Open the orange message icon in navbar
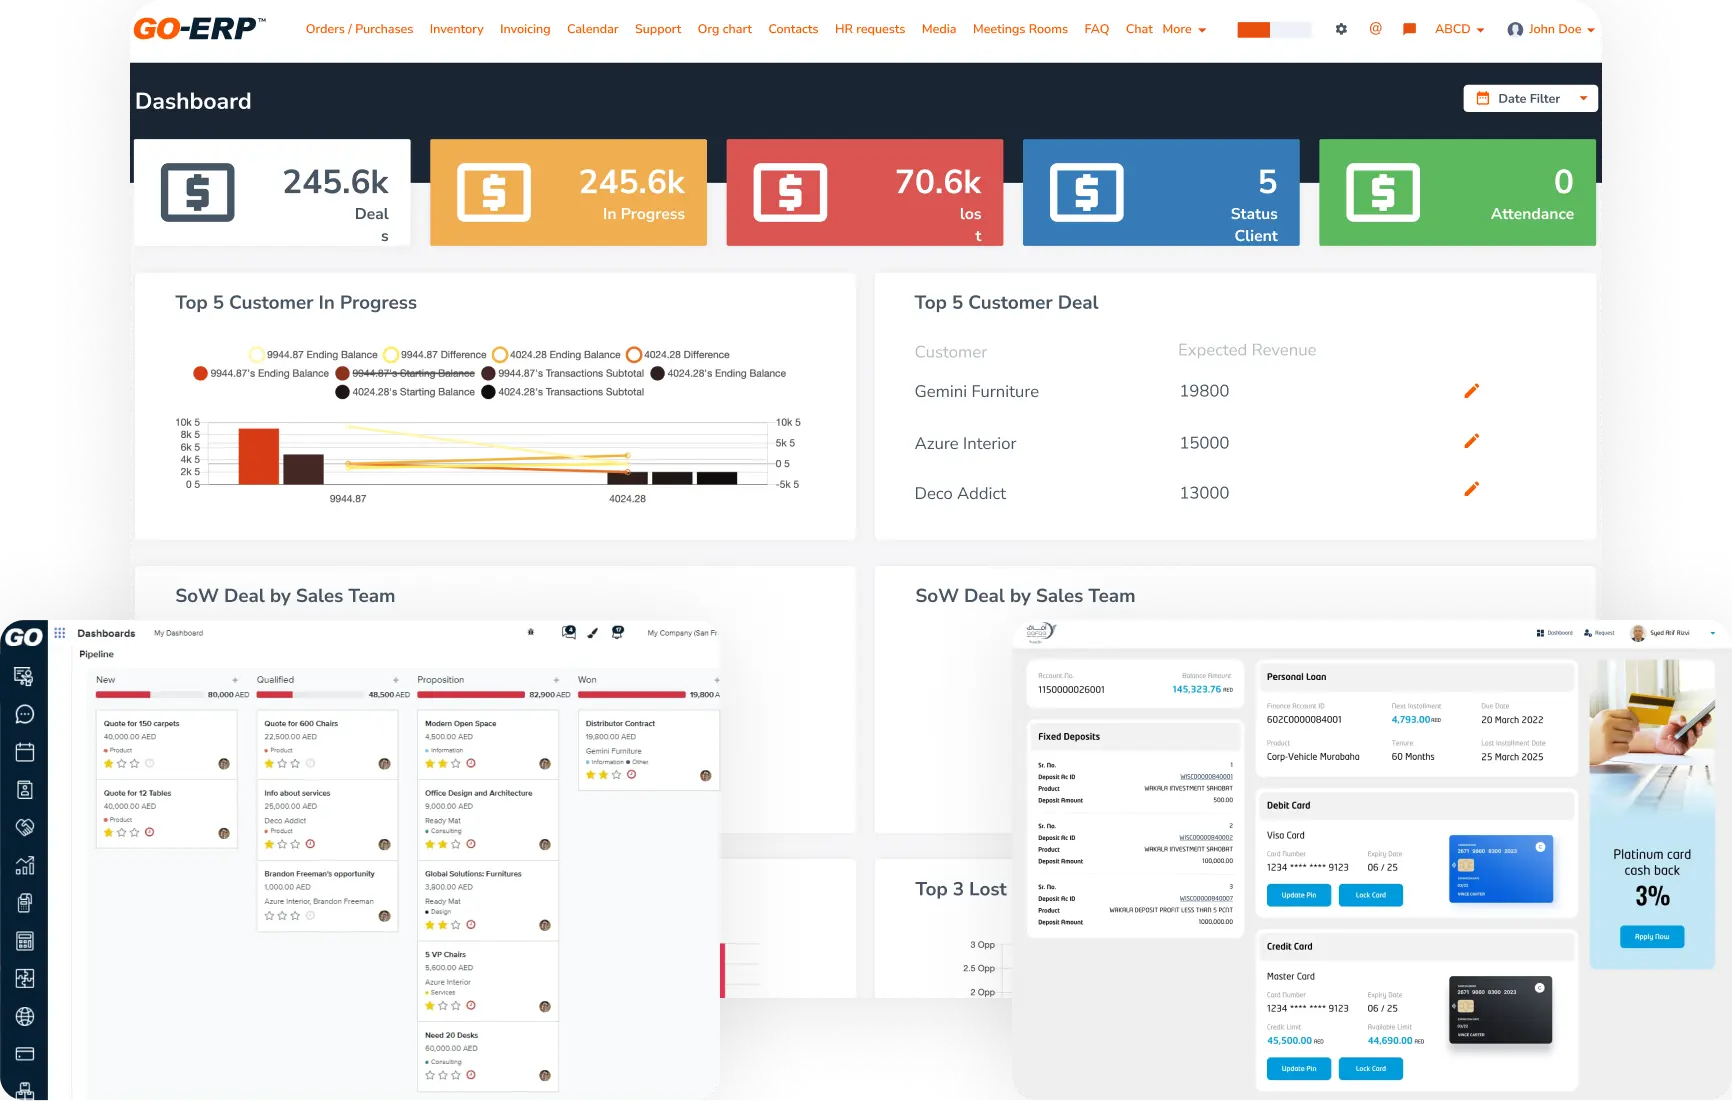1732x1101 pixels. coord(1409,29)
